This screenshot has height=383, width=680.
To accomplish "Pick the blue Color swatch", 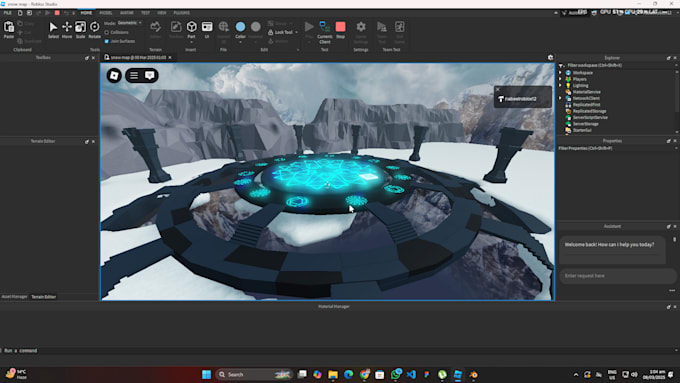I will (x=240, y=27).
